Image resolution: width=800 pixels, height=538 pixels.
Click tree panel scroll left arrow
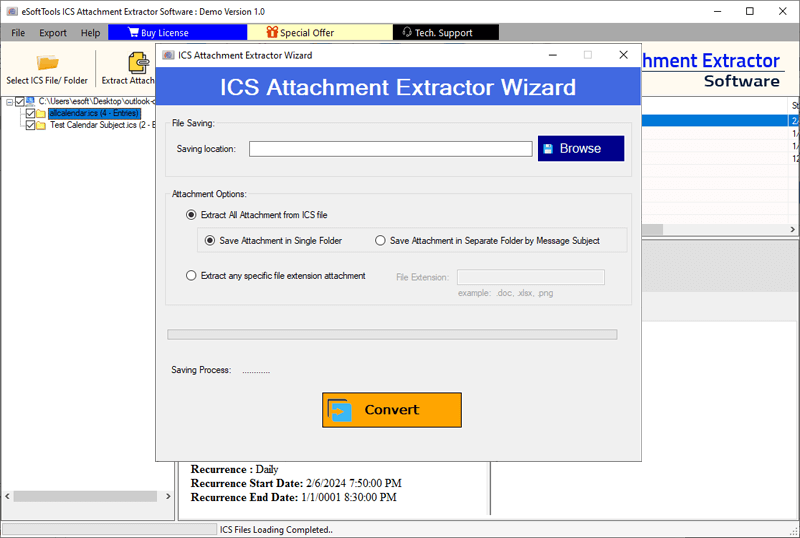(x=7, y=496)
